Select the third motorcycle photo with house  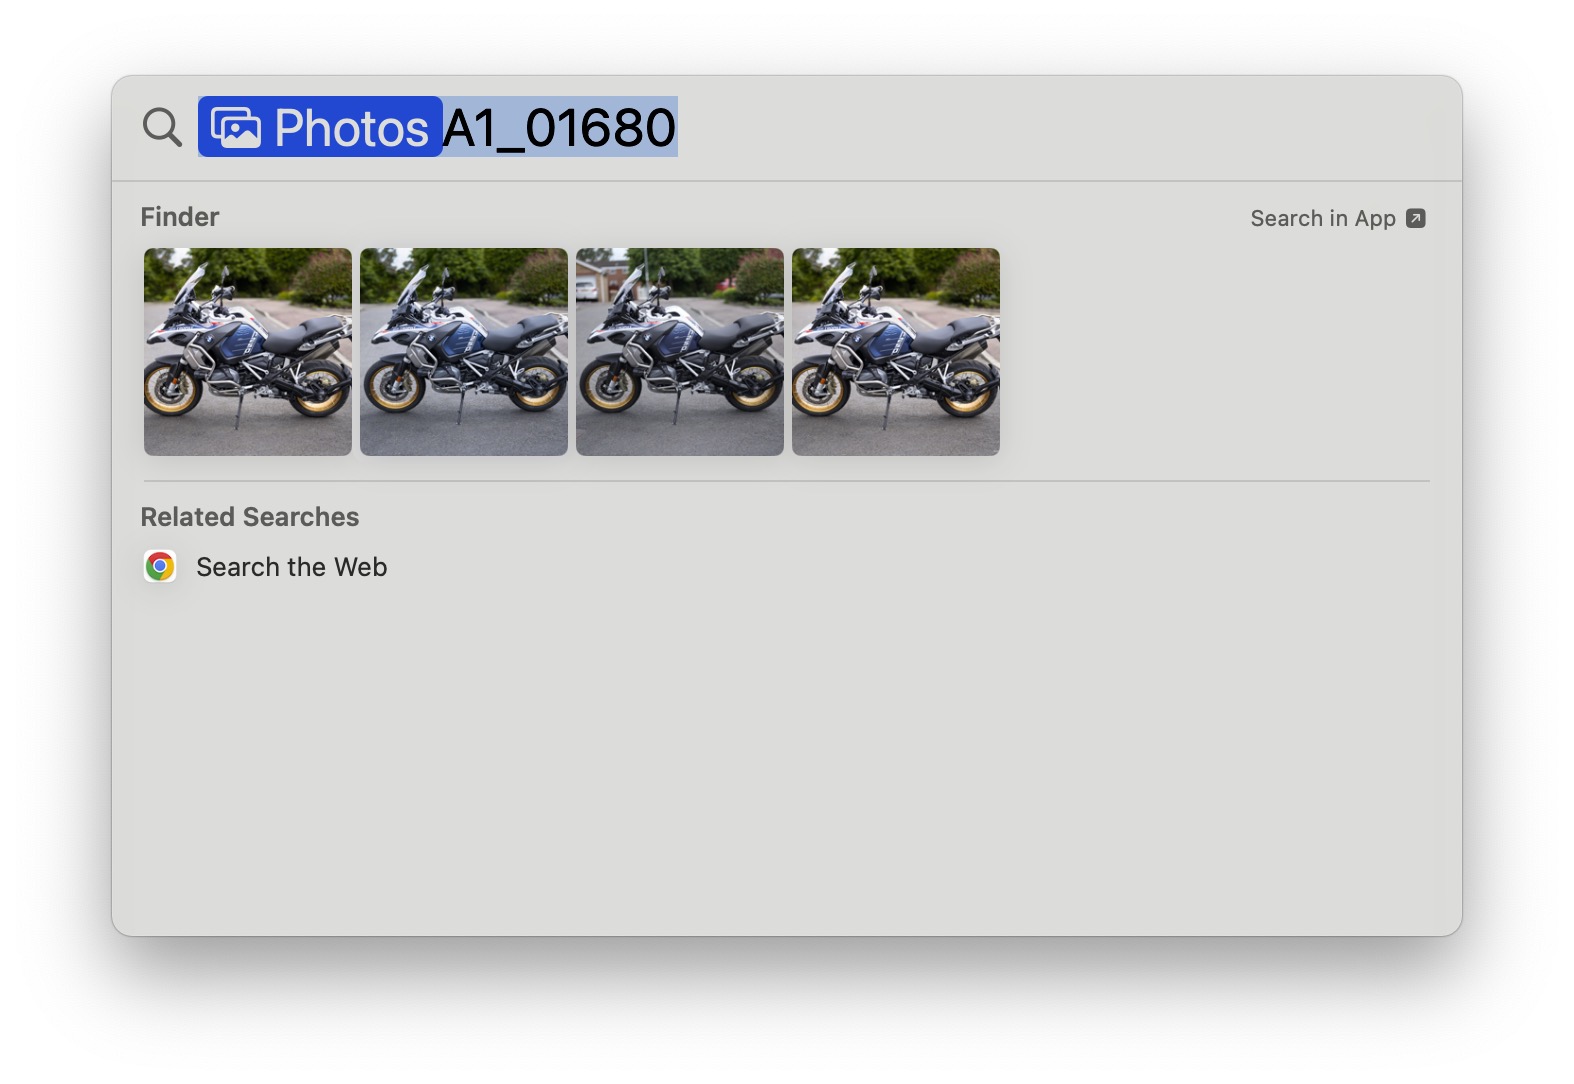pyautogui.click(x=680, y=352)
